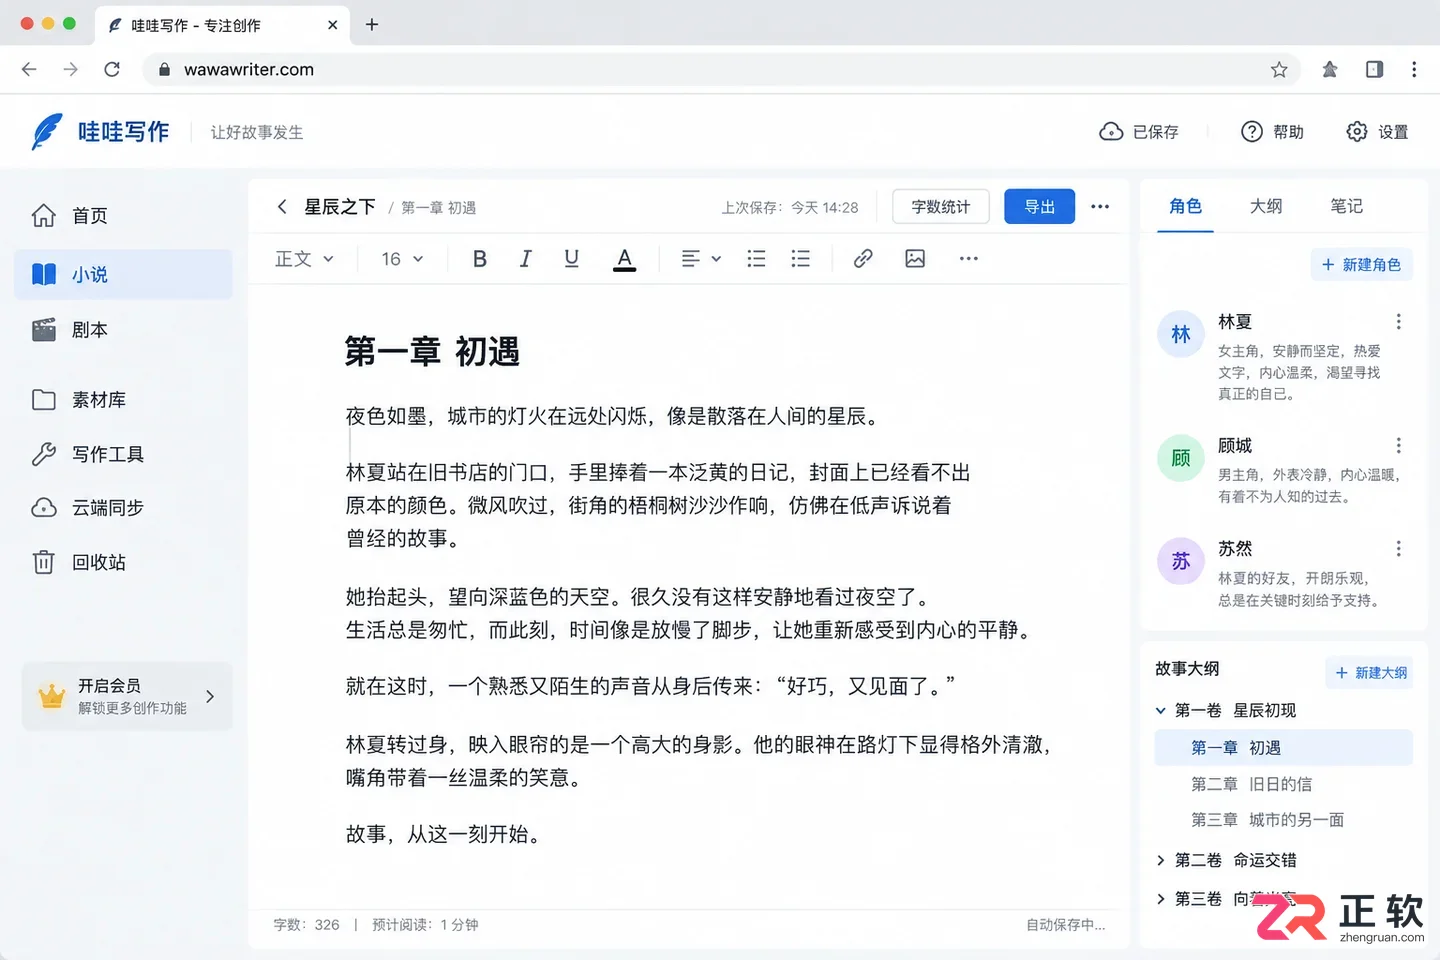Create a new outline with 新建大纲
Image resolution: width=1440 pixels, height=960 pixels.
coord(1371,673)
